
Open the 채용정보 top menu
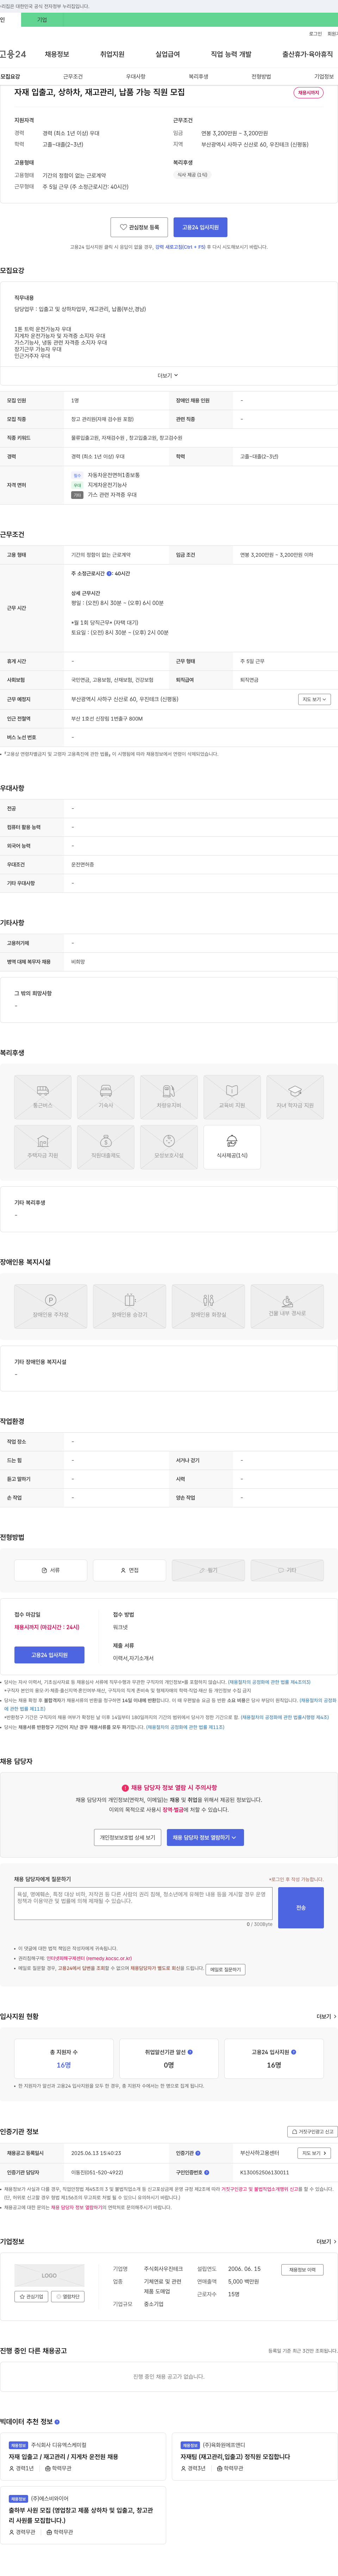[57, 54]
